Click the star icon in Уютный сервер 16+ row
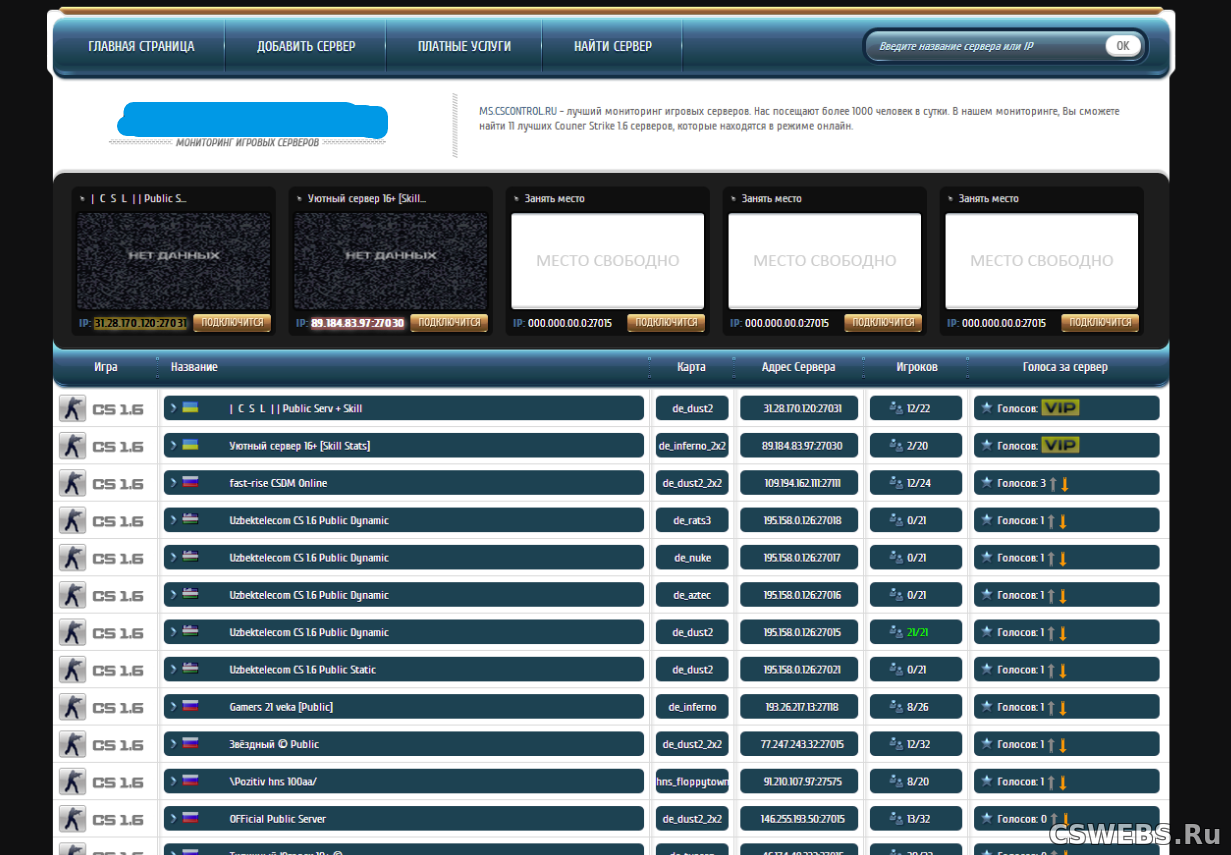 pos(986,445)
